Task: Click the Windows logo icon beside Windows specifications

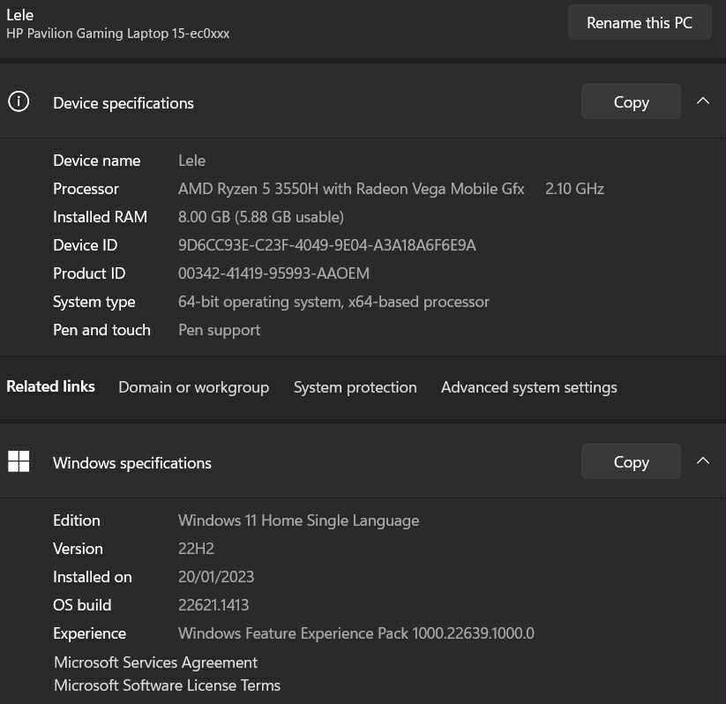Action: click(19, 461)
